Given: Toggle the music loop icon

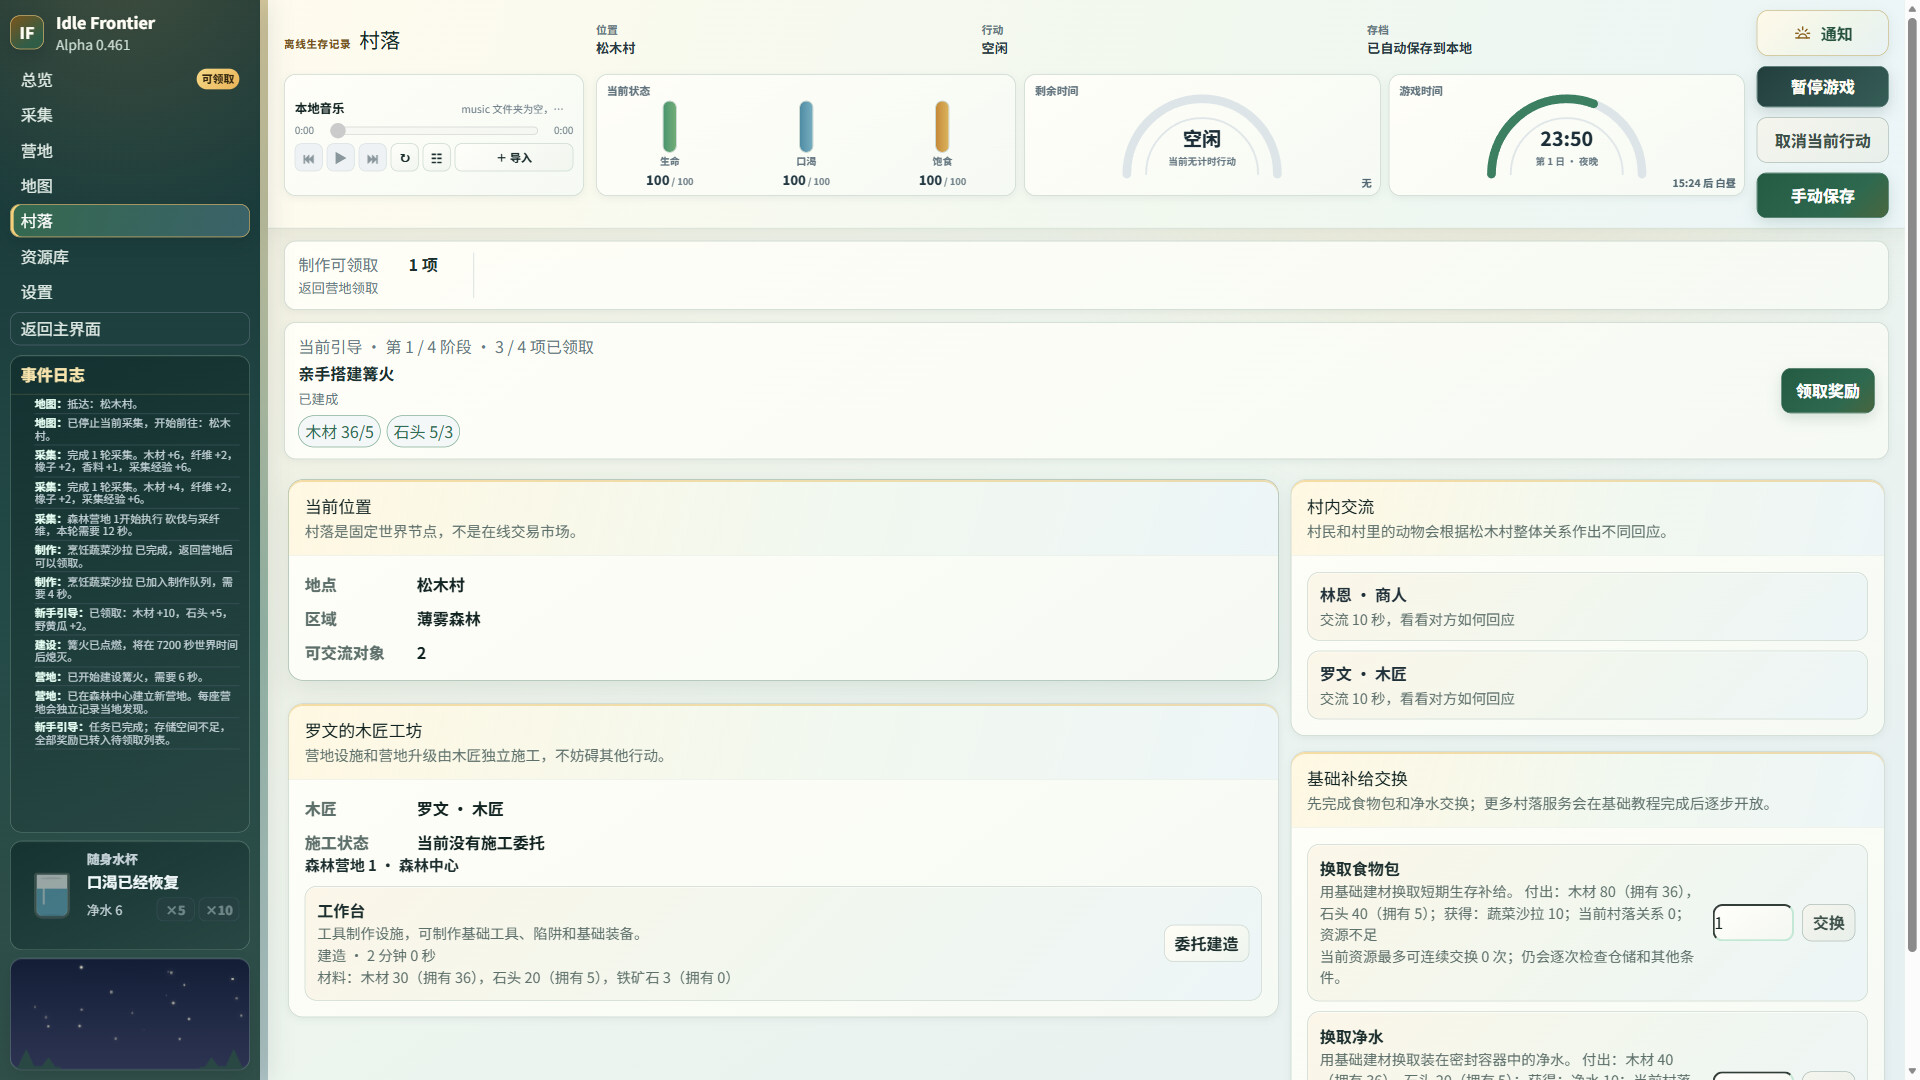Looking at the screenshot, I should 405,158.
